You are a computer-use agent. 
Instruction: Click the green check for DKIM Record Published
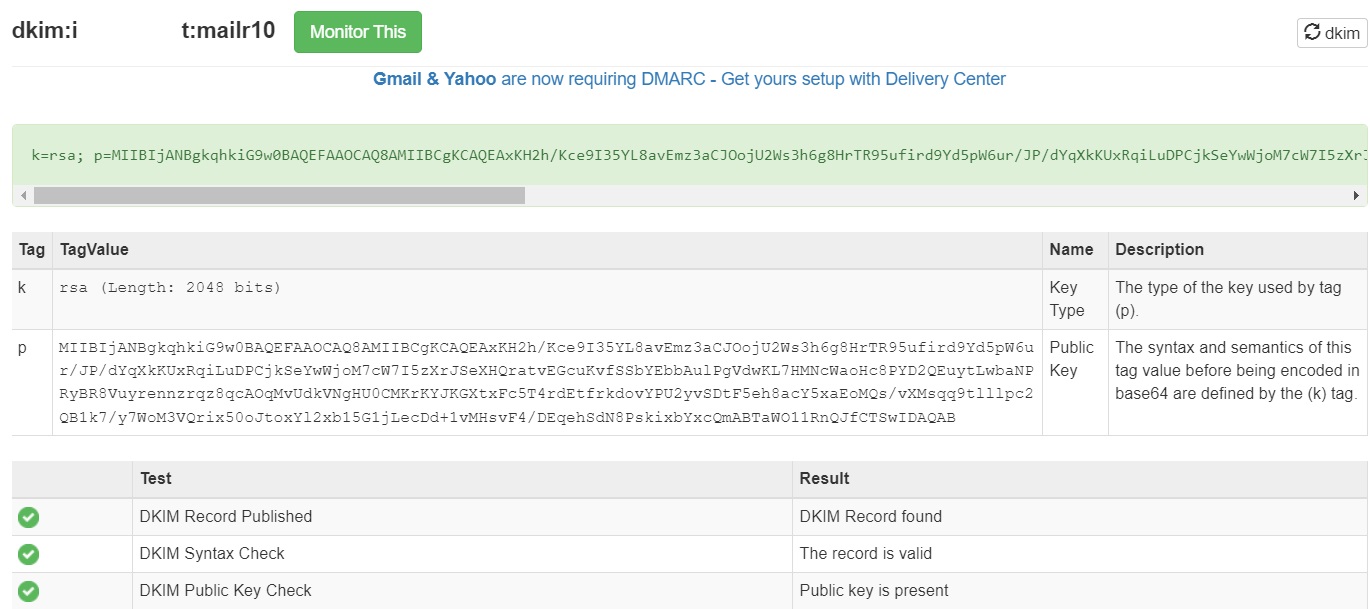(x=29, y=517)
